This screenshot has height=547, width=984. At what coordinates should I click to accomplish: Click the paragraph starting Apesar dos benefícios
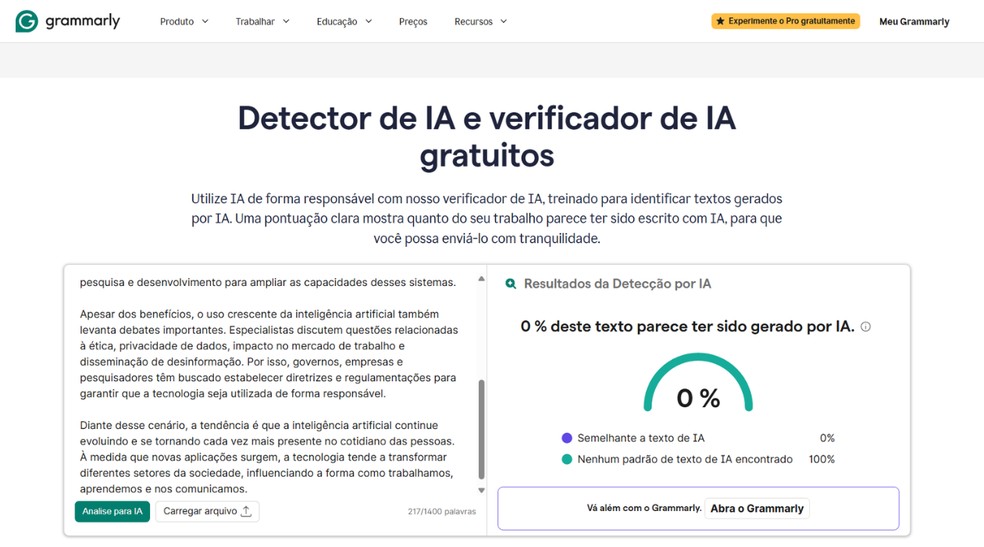pos(269,354)
